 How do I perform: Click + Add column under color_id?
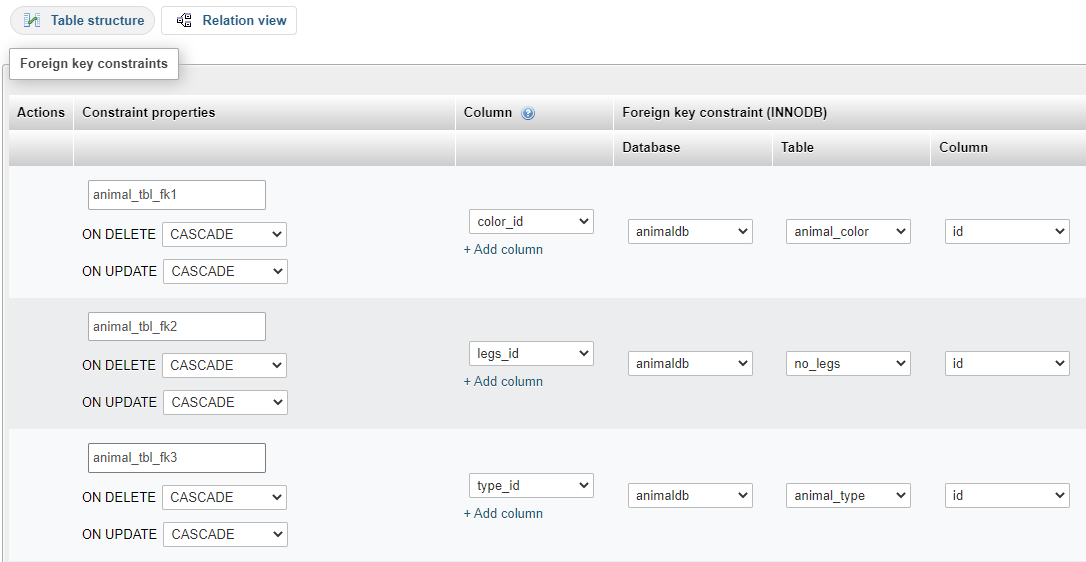(503, 249)
